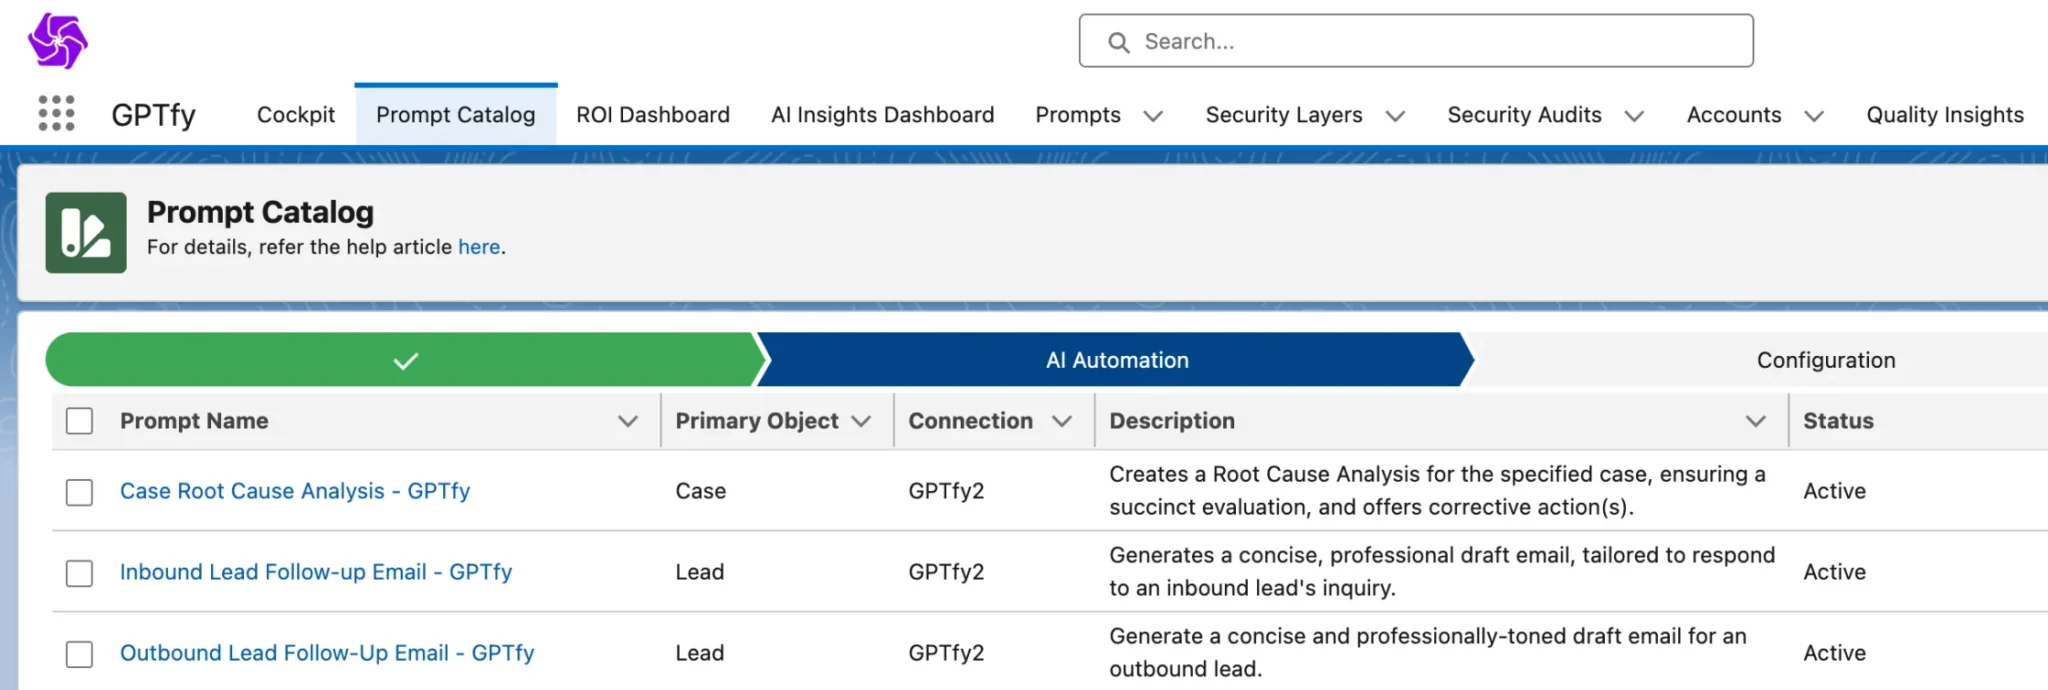Open the App Launcher dots grid

pos(57,114)
